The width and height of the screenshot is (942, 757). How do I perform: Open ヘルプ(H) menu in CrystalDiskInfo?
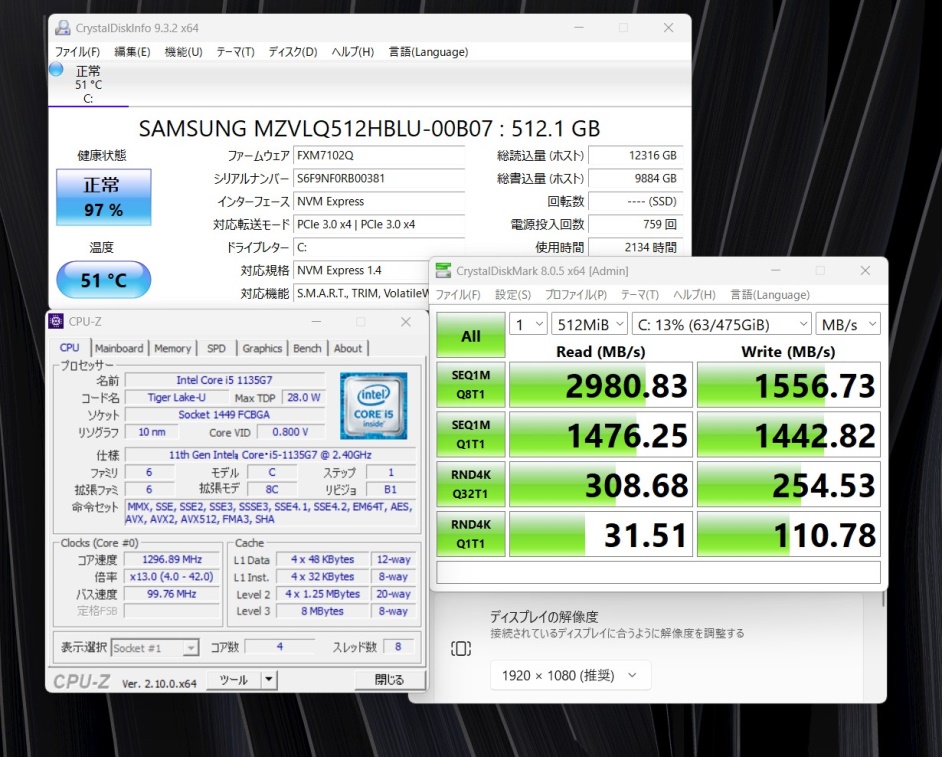[x=353, y=52]
